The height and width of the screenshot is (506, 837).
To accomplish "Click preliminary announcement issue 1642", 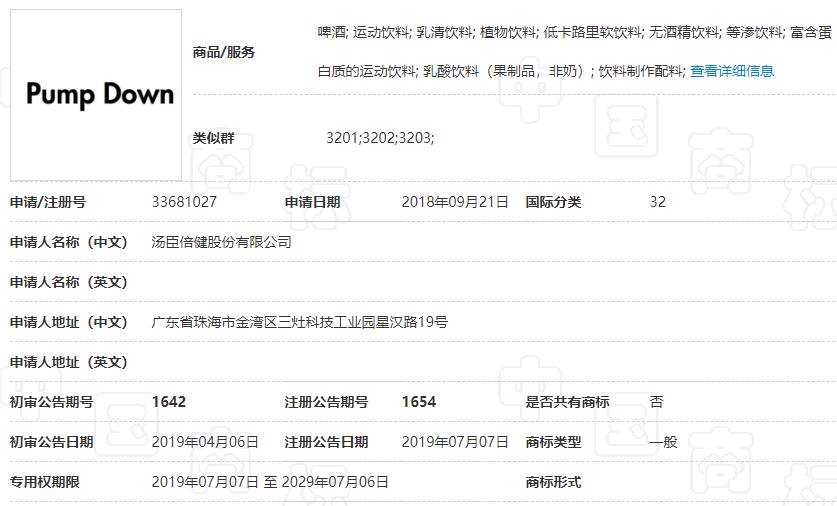I will (169, 402).
